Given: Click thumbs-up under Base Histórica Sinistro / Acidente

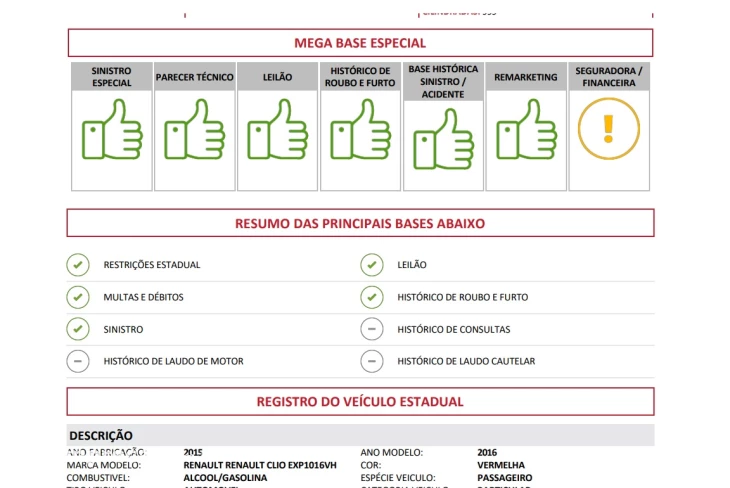Looking at the screenshot, I should point(443,138).
